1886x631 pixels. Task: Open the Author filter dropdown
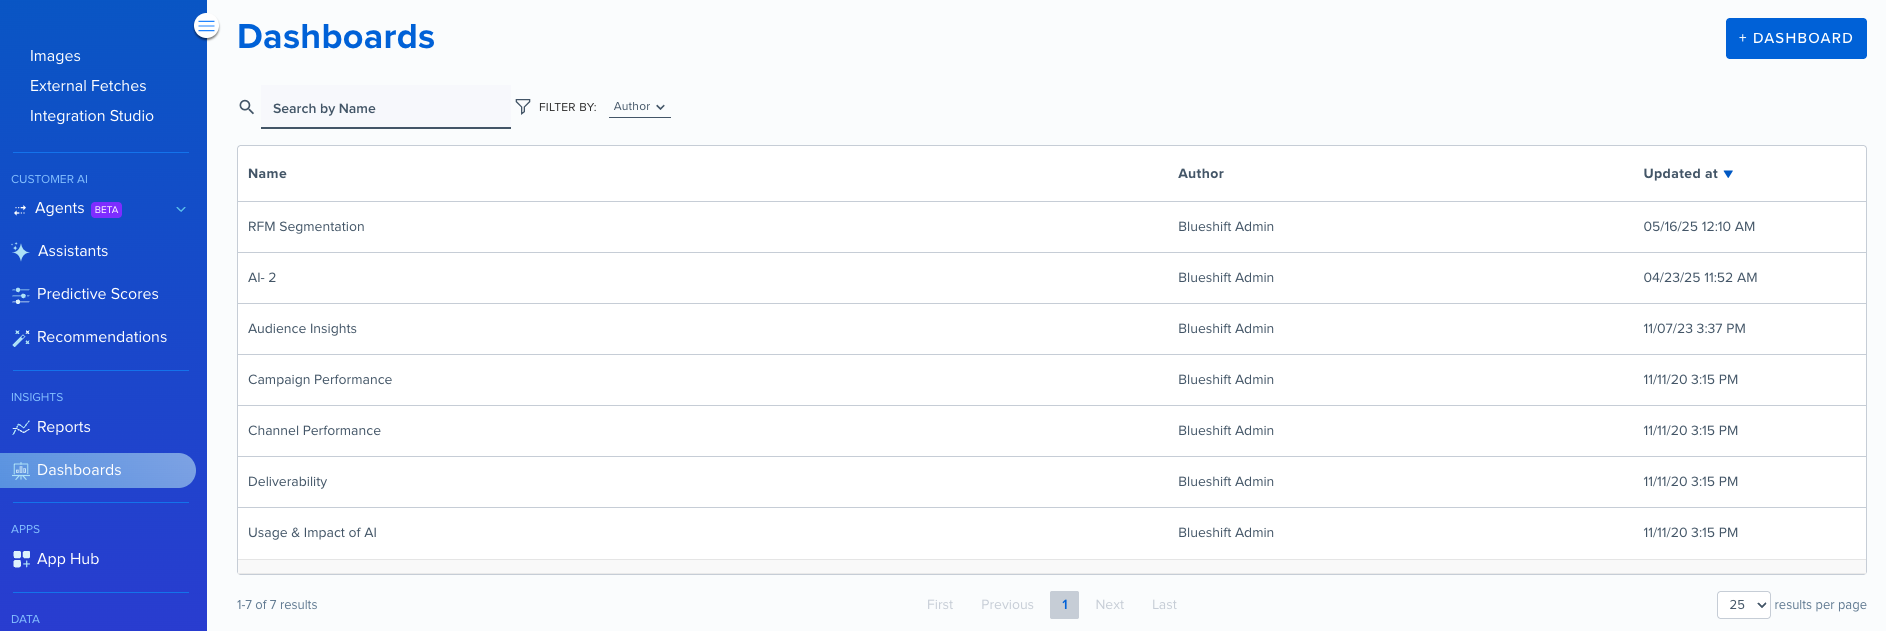click(x=639, y=106)
